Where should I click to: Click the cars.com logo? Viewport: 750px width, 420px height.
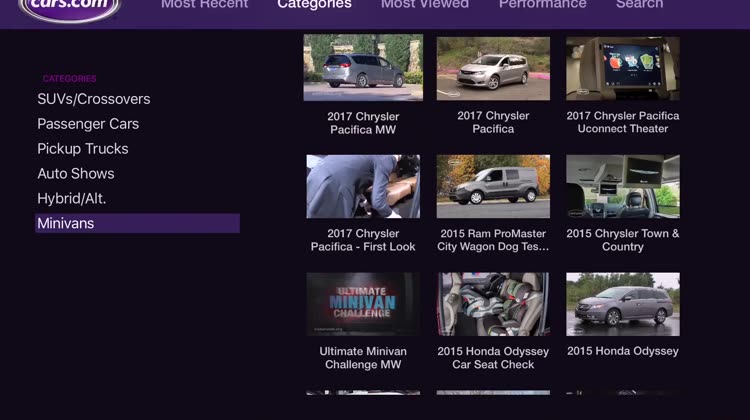click(x=69, y=9)
